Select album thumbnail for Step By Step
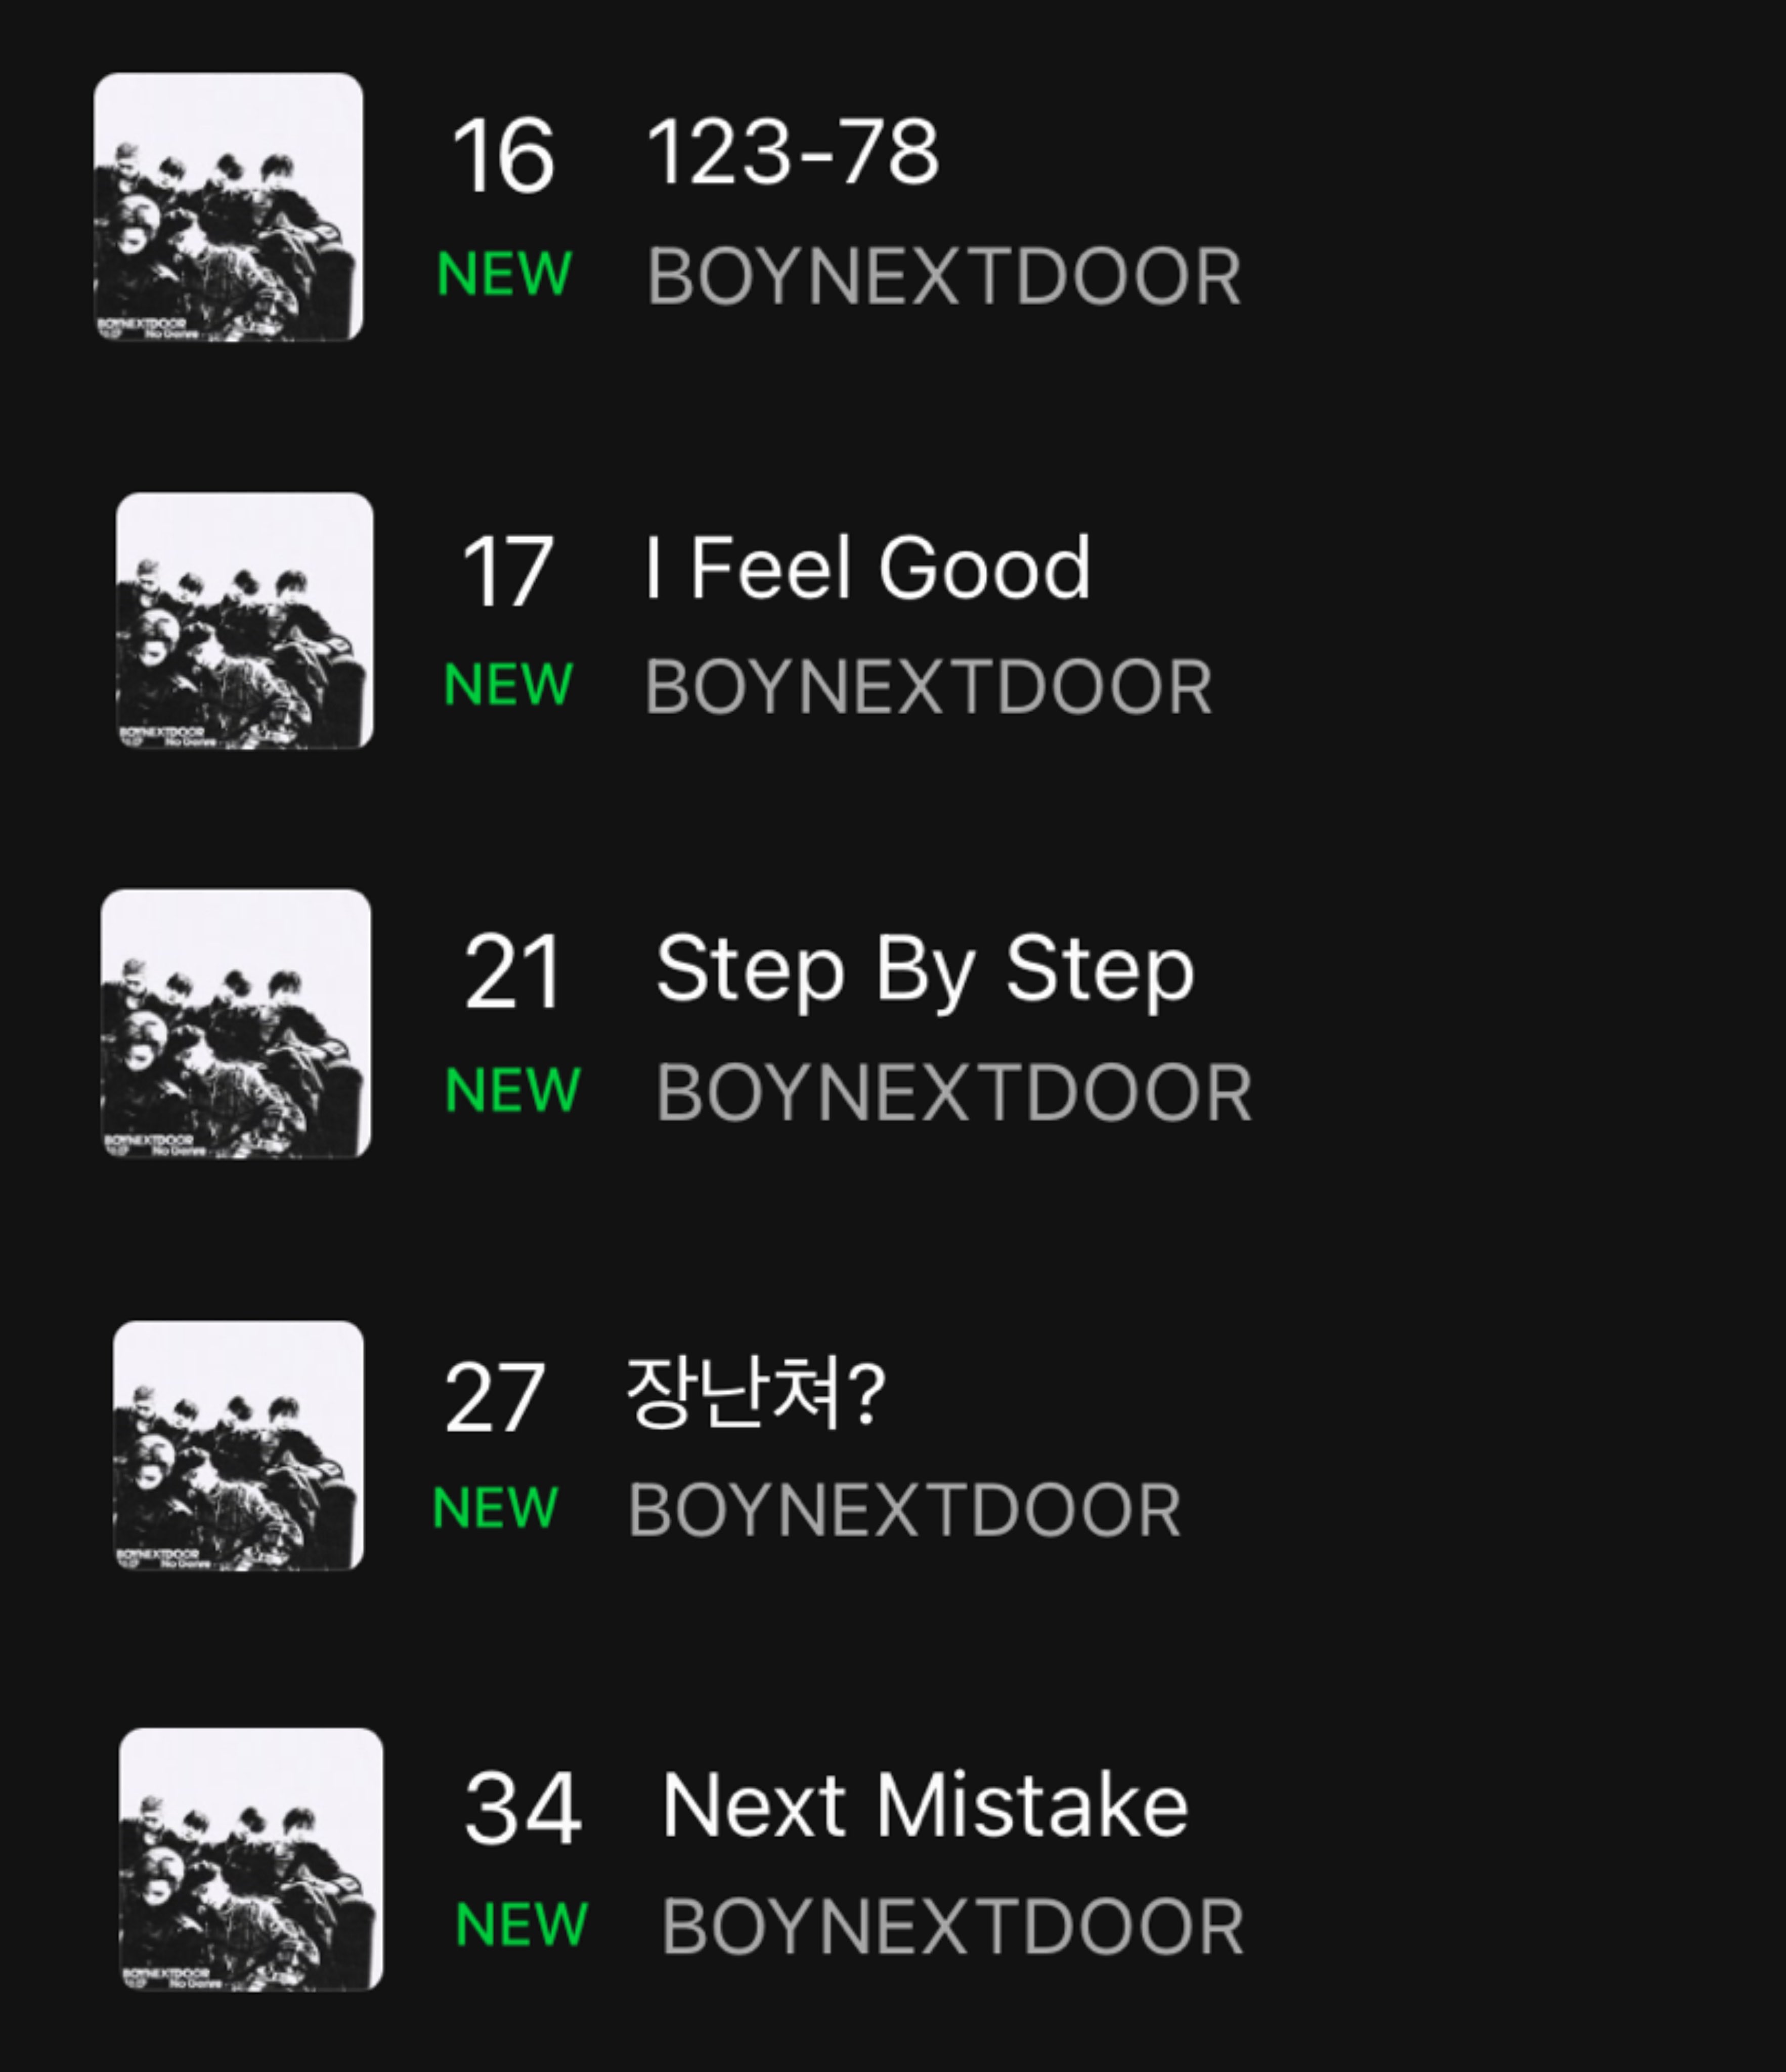1786x2072 pixels. tap(236, 1023)
